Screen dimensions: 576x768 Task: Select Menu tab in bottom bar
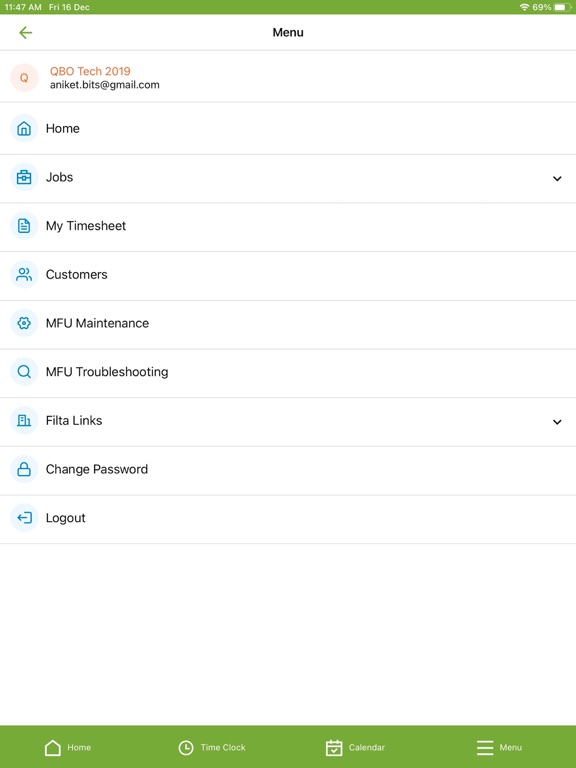tap(499, 747)
